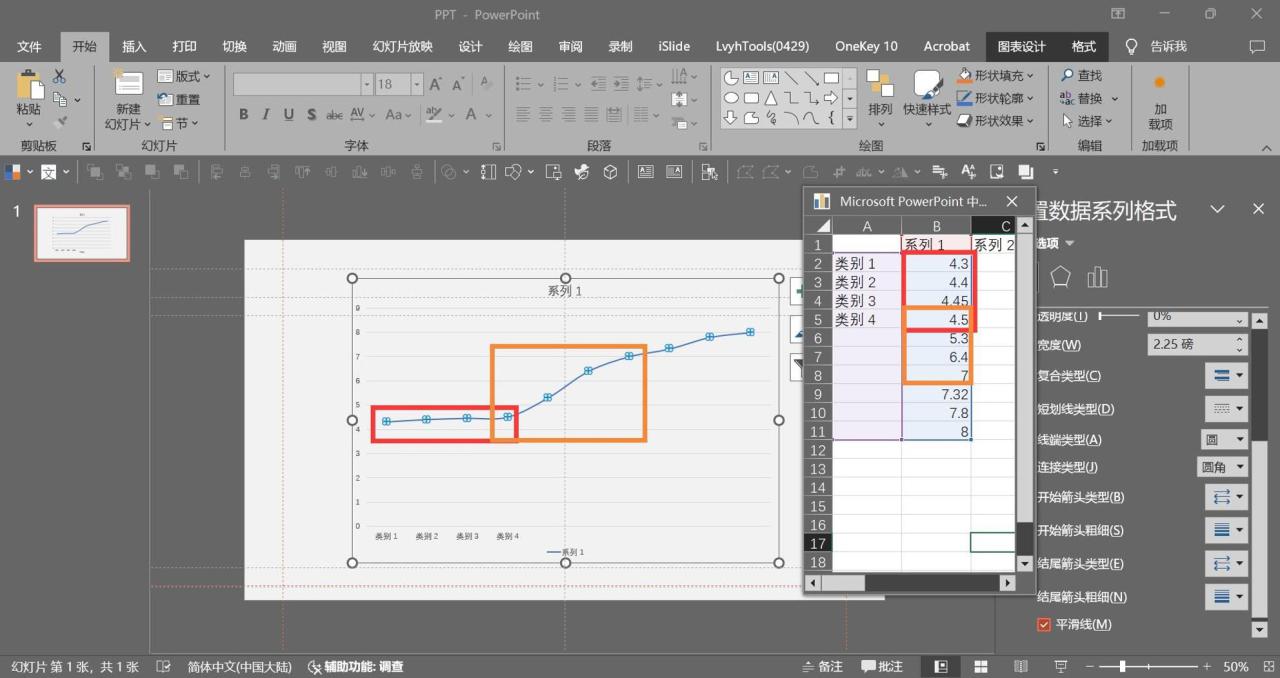This screenshot has width=1280, height=678.
Task: Click the Notes (备注) button in status bar
Action: 822,666
